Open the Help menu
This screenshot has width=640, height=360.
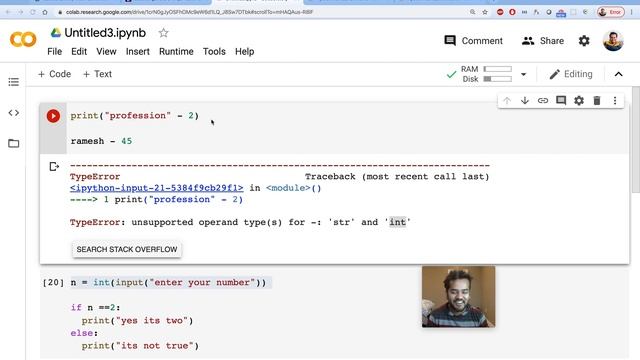[x=244, y=51]
